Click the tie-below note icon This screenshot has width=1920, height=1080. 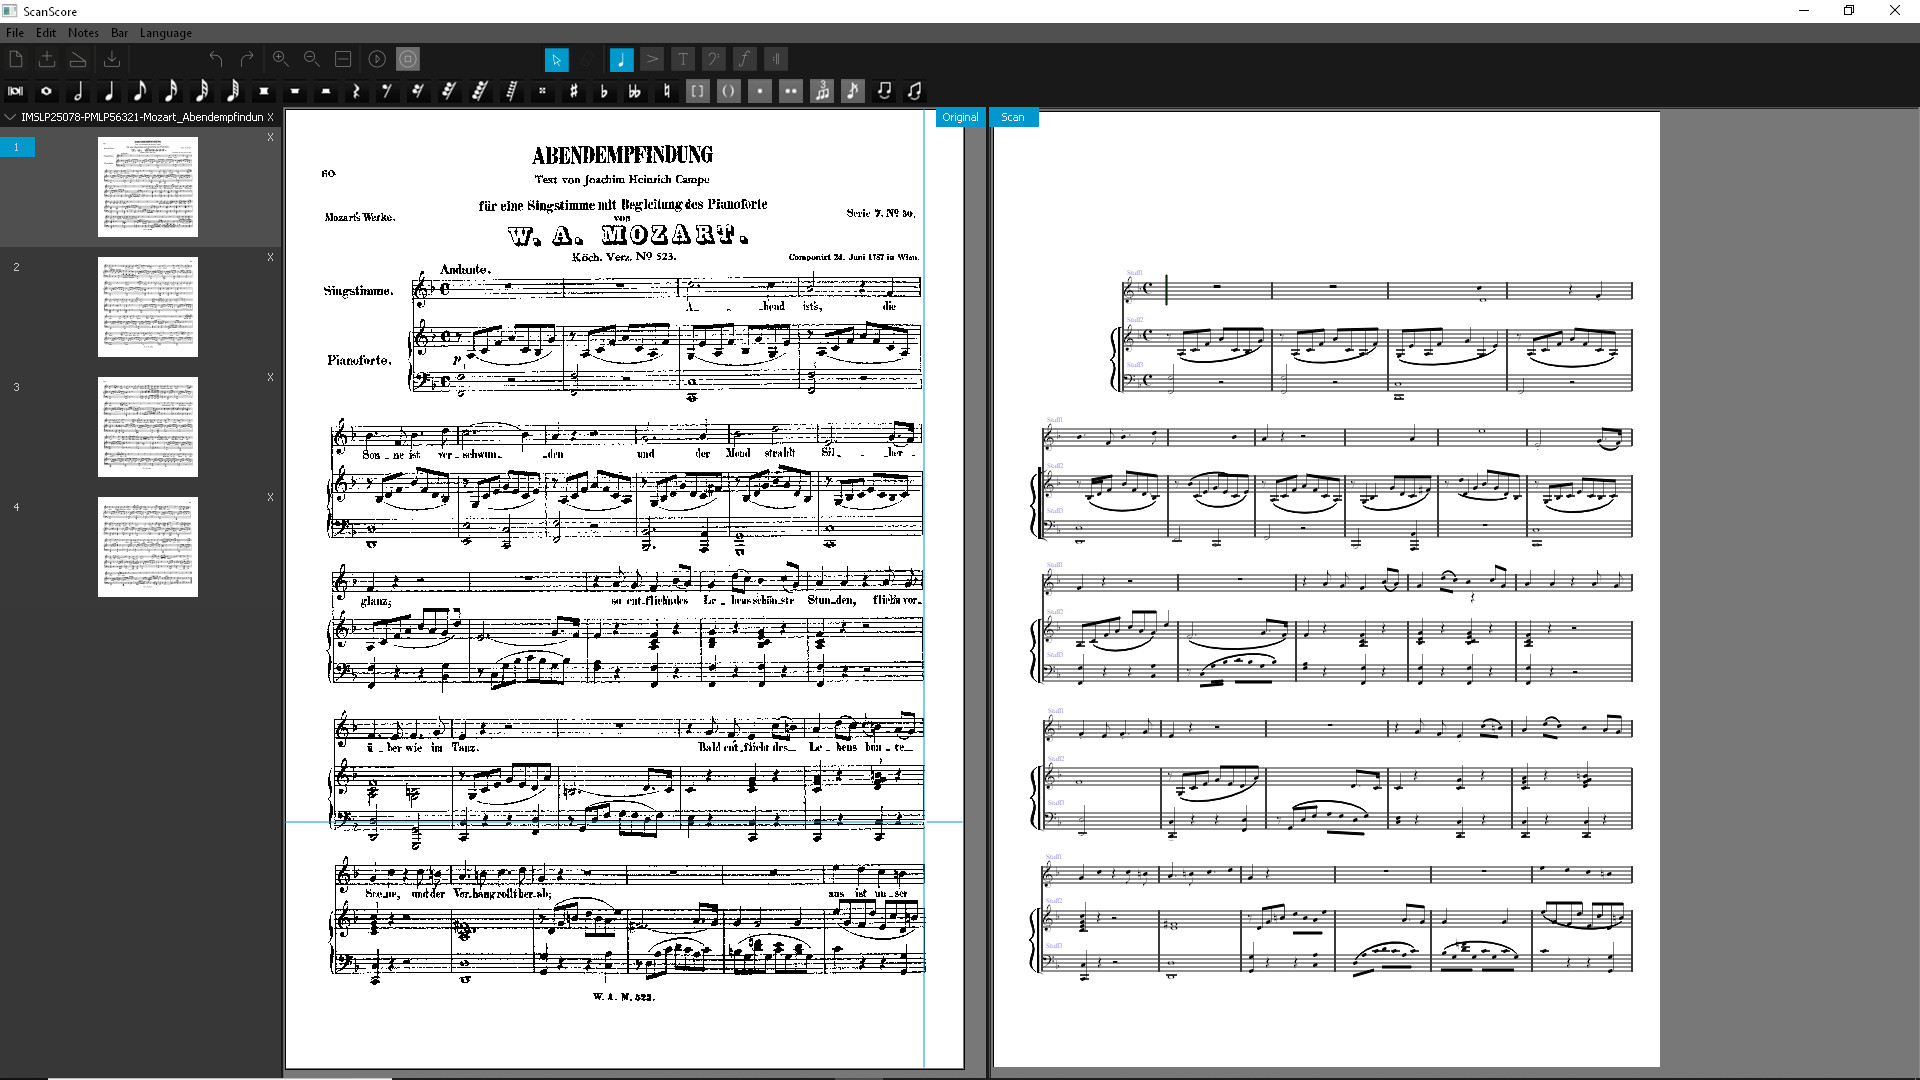[884, 91]
